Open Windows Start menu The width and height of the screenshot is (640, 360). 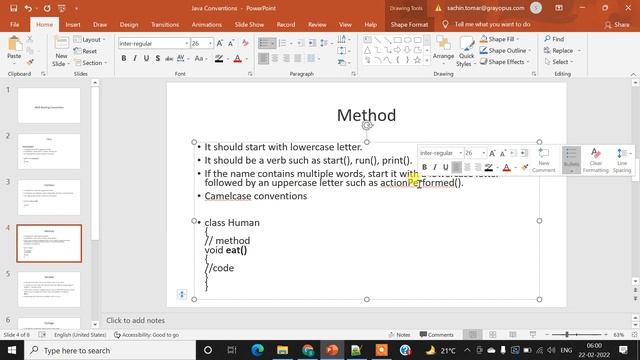[x=12, y=350]
